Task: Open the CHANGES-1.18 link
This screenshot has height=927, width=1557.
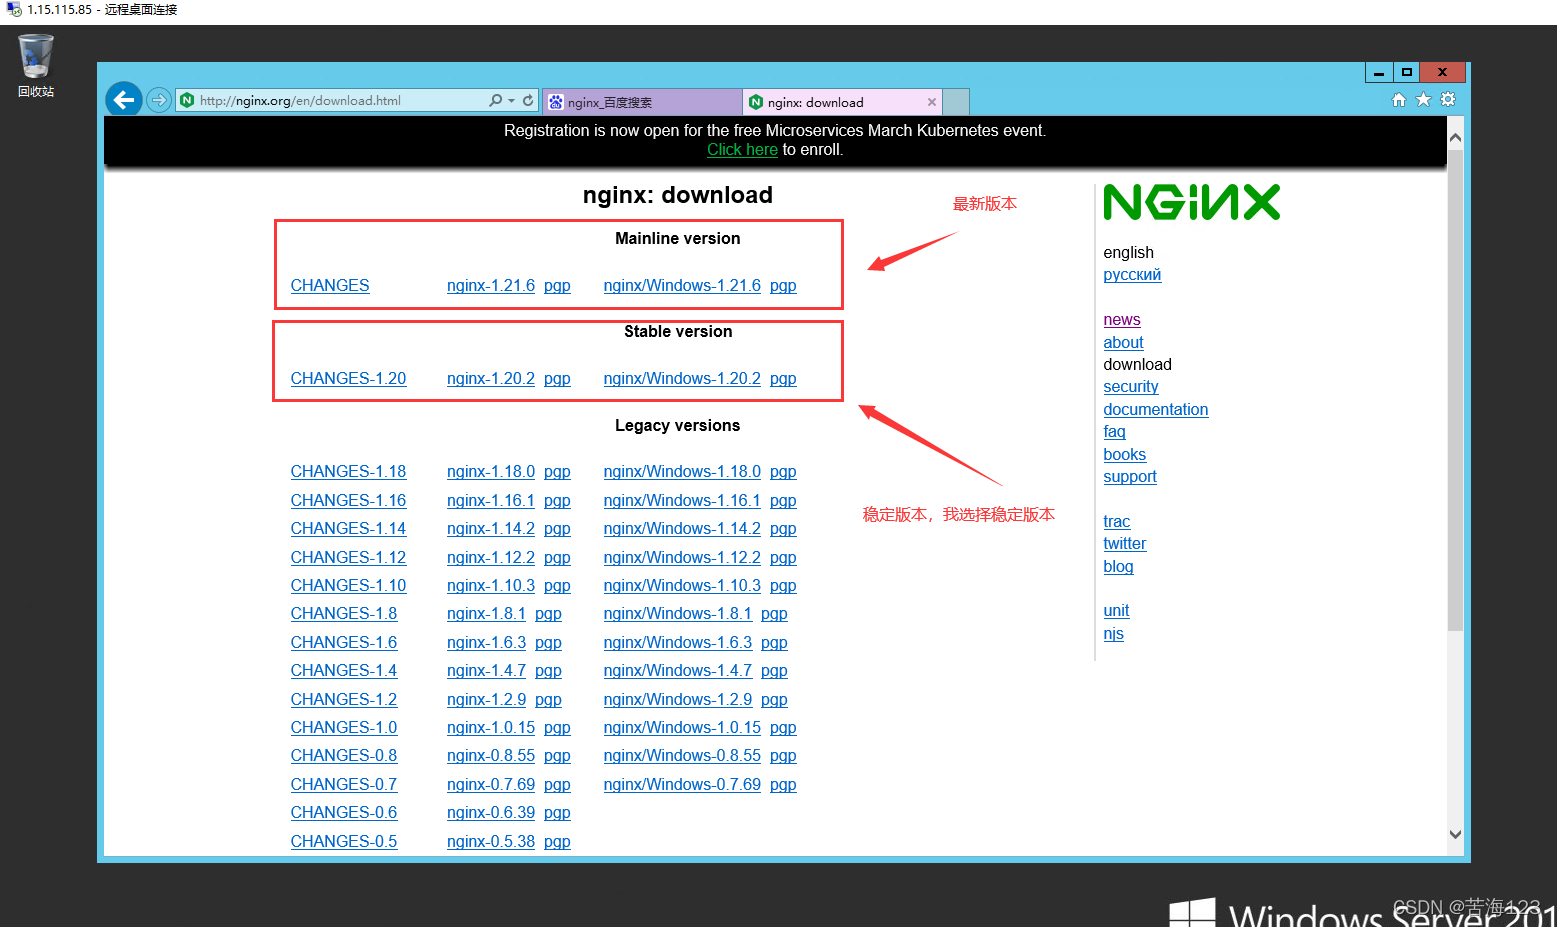Action: pyautogui.click(x=348, y=471)
